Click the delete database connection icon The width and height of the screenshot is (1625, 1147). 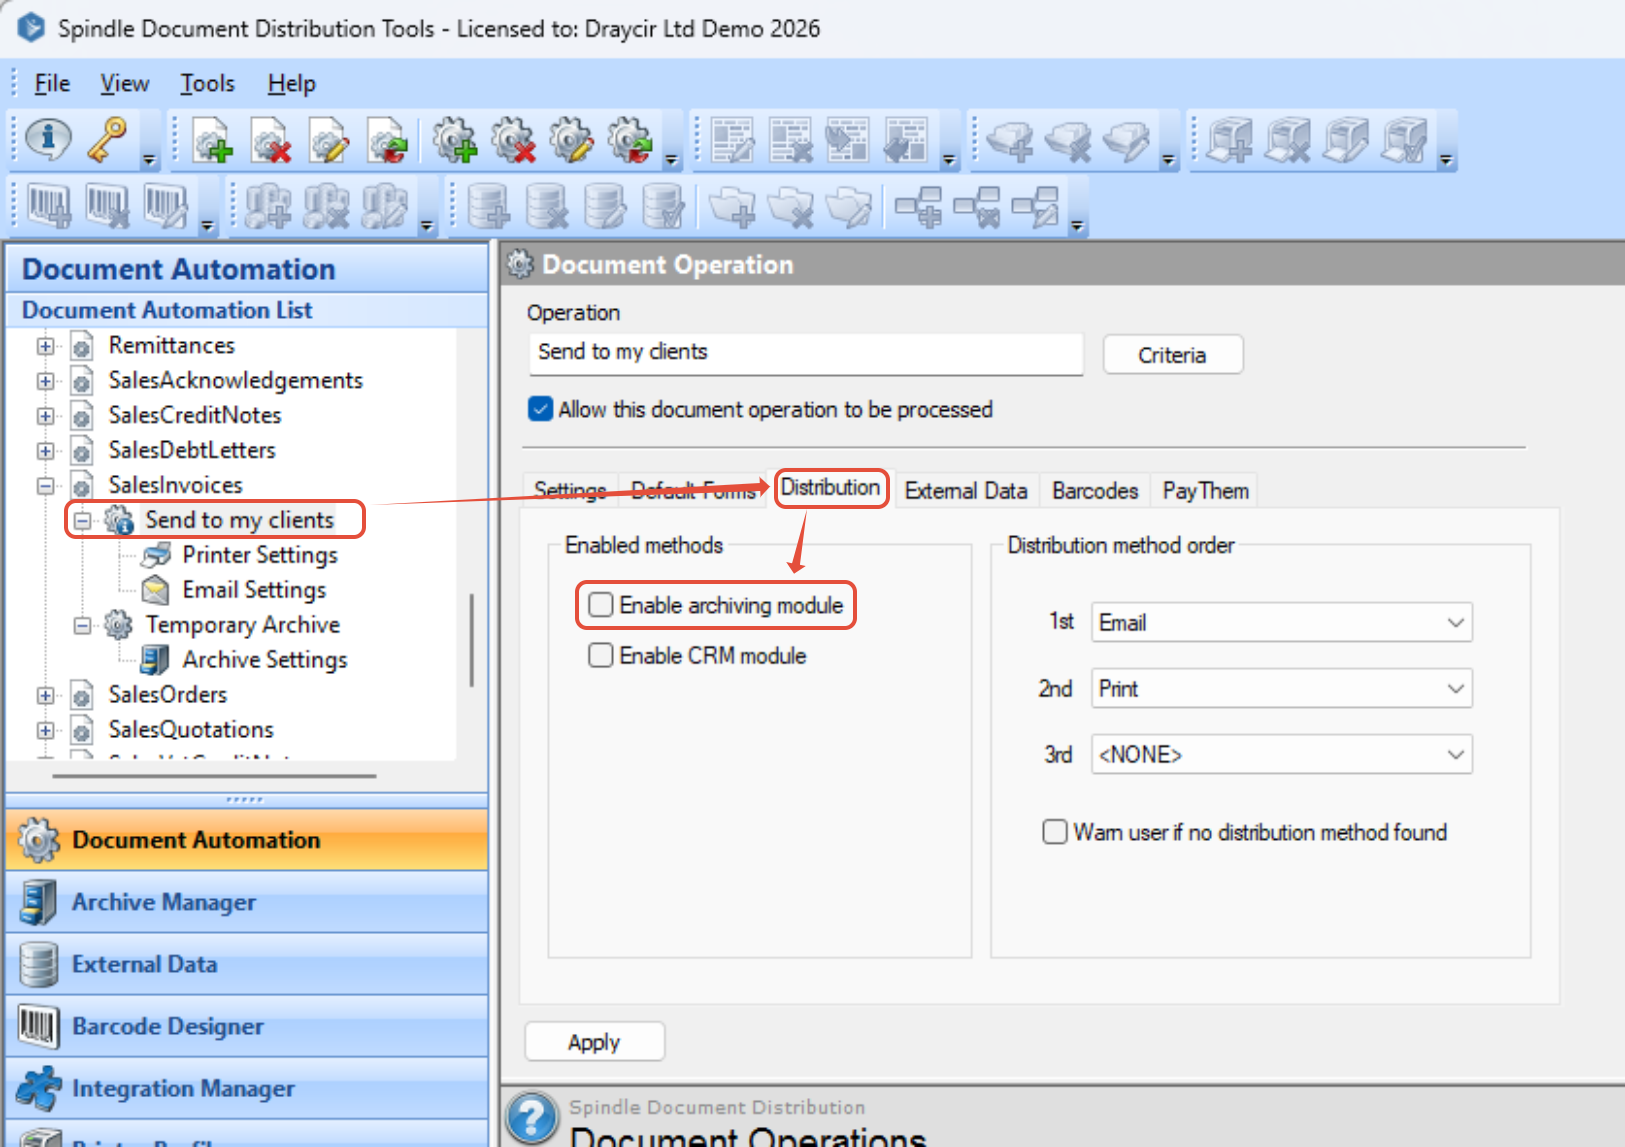coord(547,205)
